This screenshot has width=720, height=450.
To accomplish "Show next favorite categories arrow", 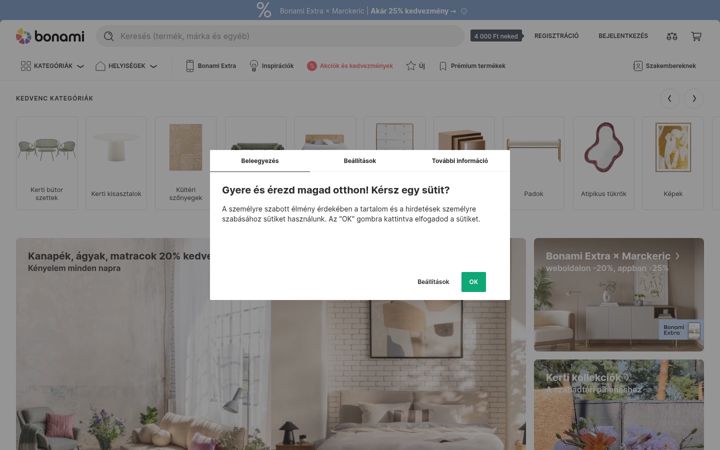I will click(x=694, y=98).
